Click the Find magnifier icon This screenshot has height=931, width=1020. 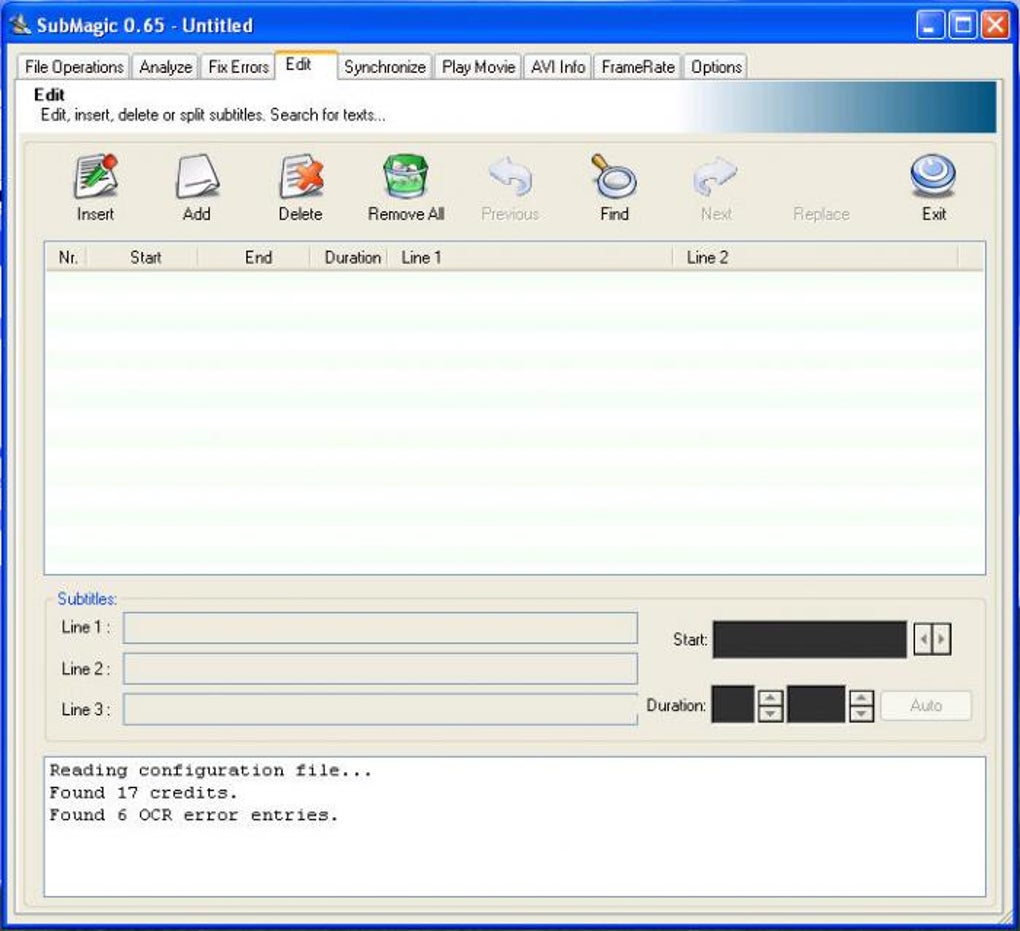(613, 176)
